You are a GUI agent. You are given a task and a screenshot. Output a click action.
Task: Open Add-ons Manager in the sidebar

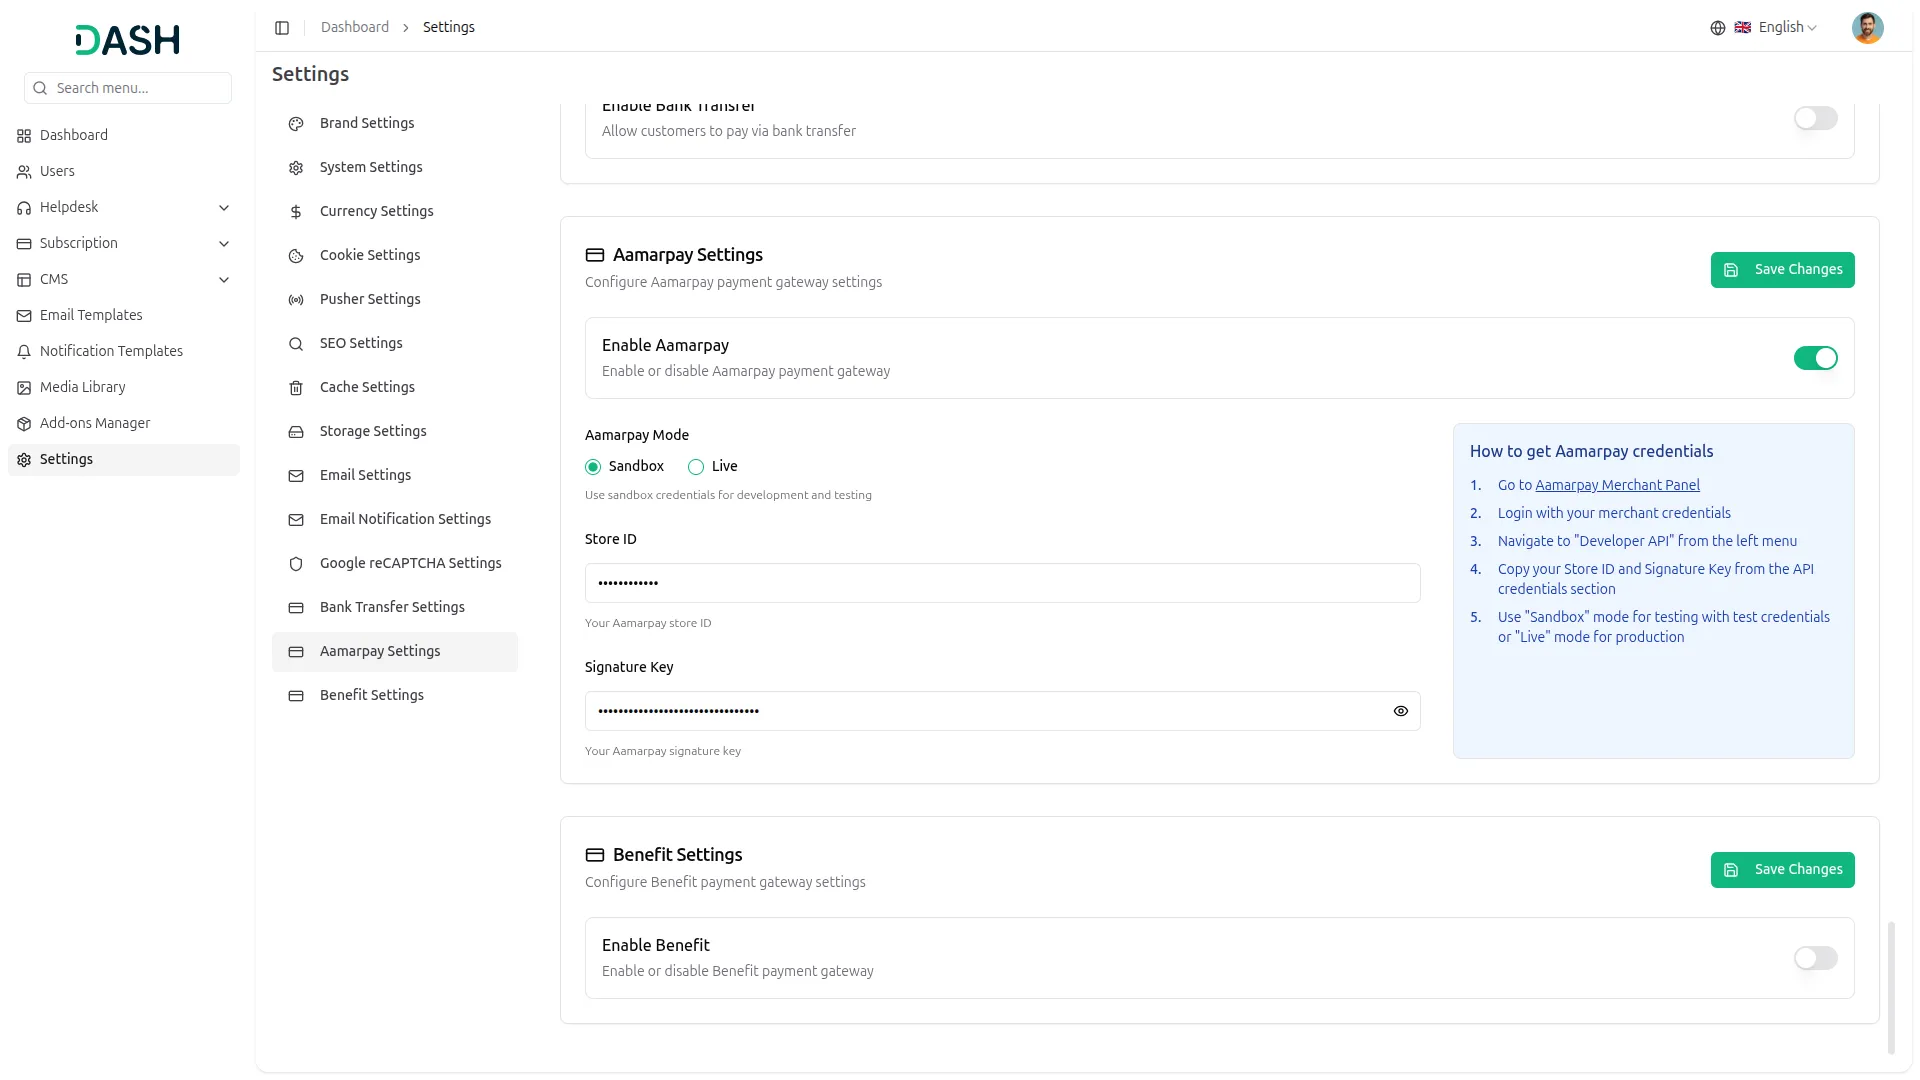point(124,424)
